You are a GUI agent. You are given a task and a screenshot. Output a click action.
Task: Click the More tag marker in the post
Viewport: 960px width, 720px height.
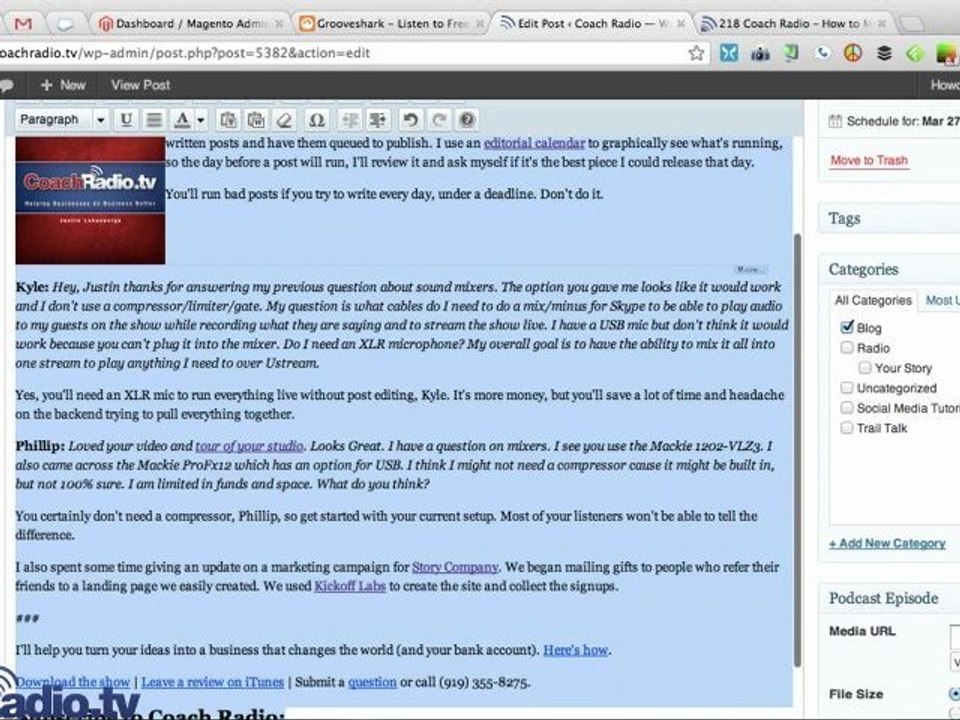point(750,269)
